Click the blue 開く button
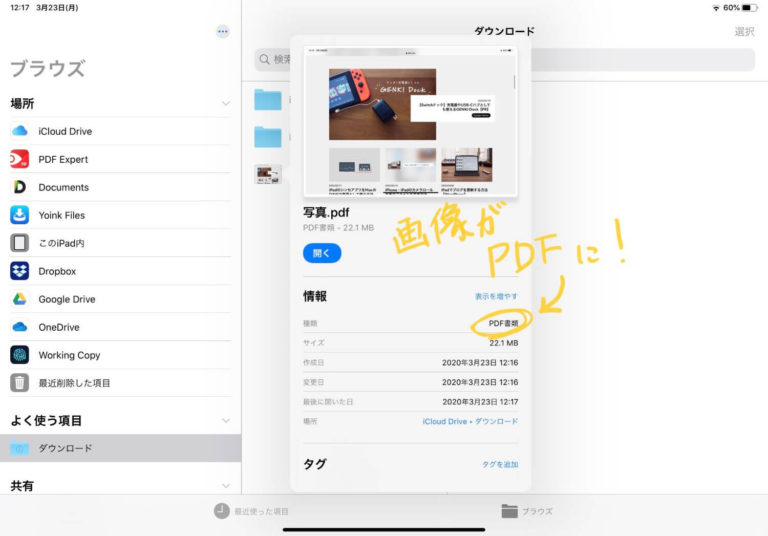This screenshot has width=768, height=536. click(x=322, y=253)
